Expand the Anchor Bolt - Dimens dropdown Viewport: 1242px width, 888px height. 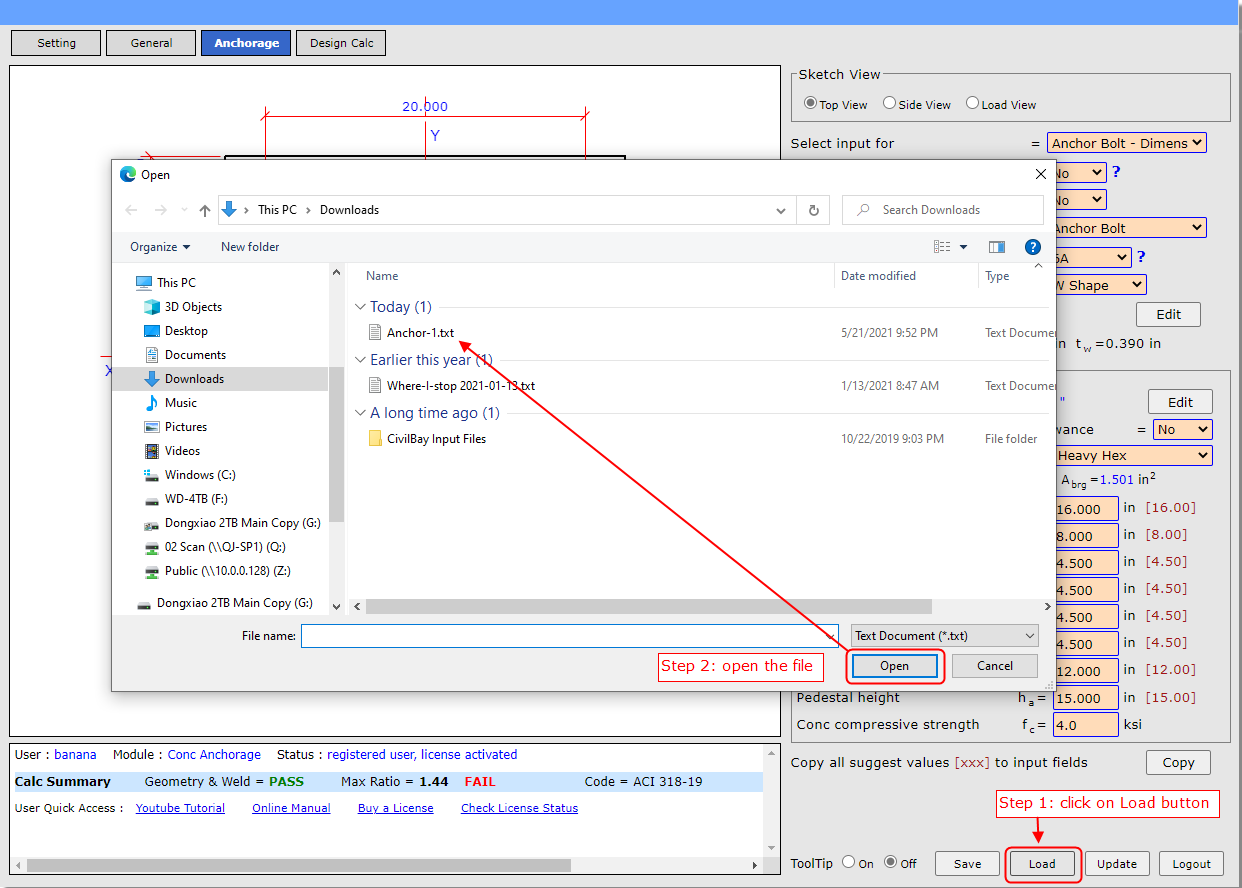click(1126, 143)
